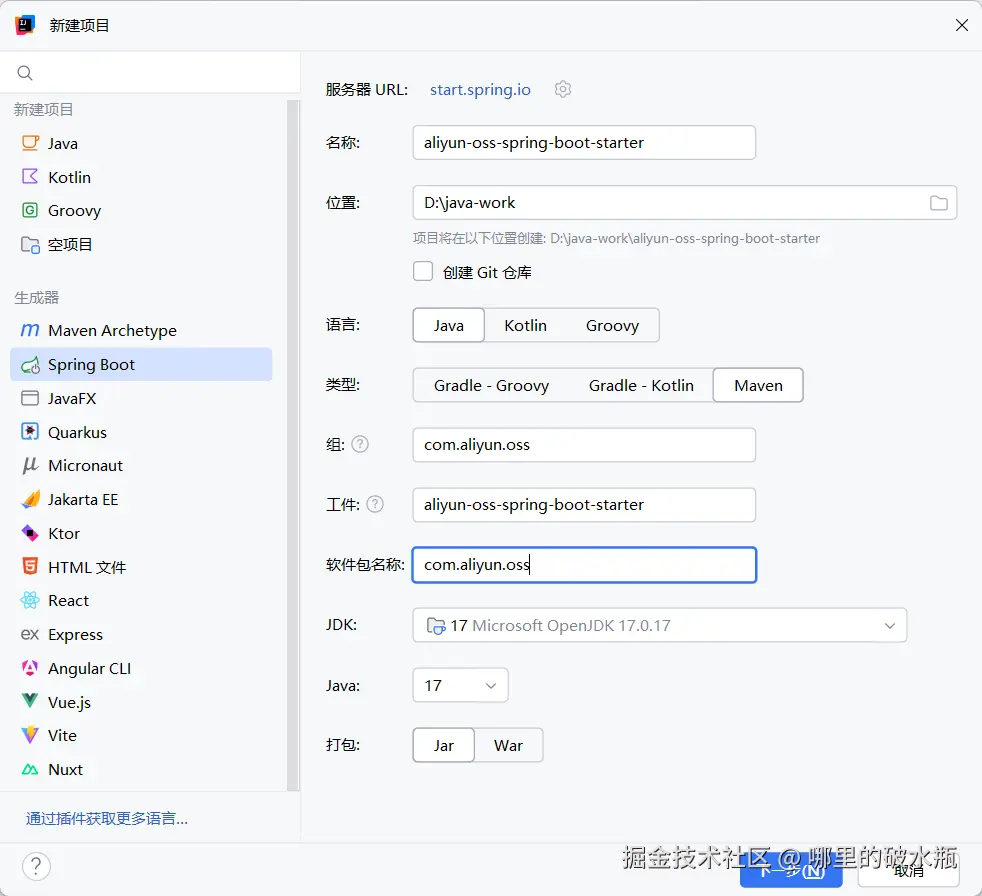
Task: Click the Nuxt mountain icon
Action: click(x=30, y=769)
